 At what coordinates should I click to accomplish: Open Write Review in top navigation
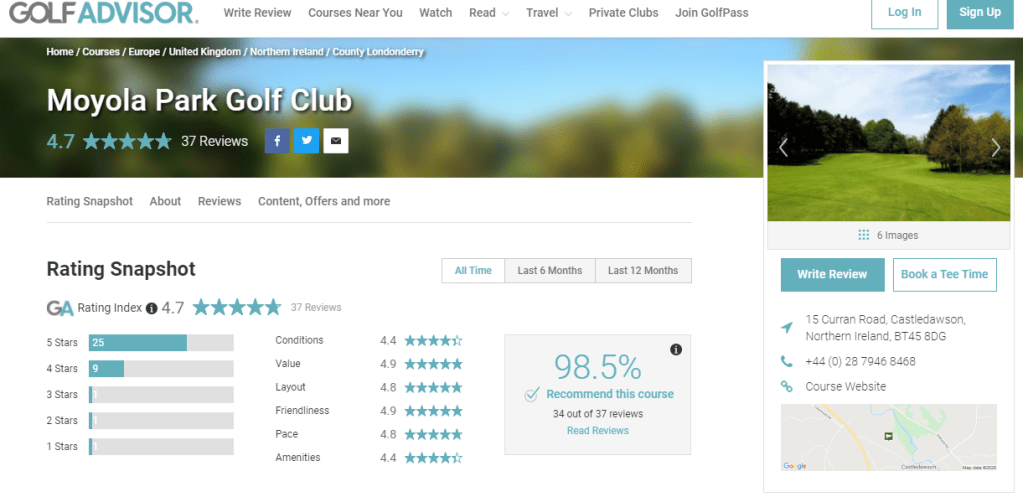coord(258,13)
